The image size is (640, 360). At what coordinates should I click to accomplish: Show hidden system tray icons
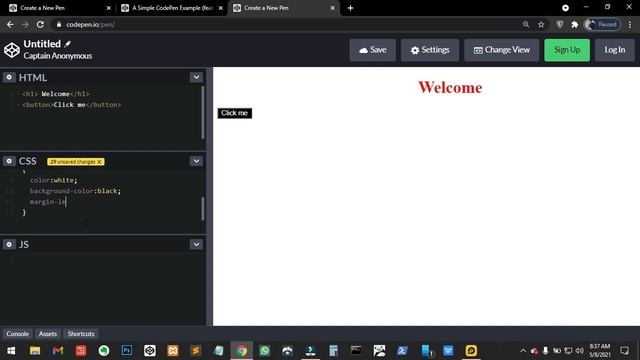(523, 351)
